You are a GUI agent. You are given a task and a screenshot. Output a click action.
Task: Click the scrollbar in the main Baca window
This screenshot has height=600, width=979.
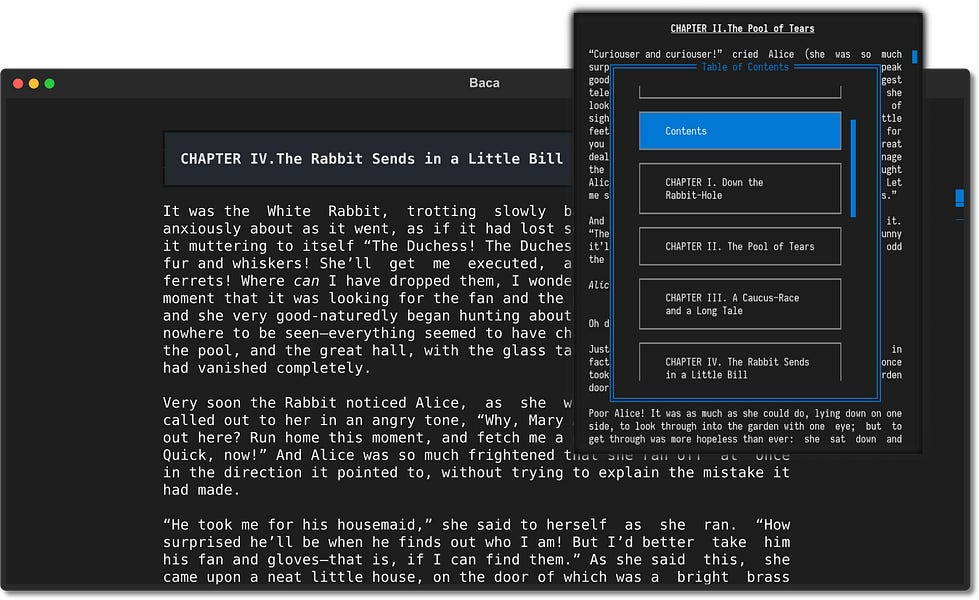tap(960, 198)
